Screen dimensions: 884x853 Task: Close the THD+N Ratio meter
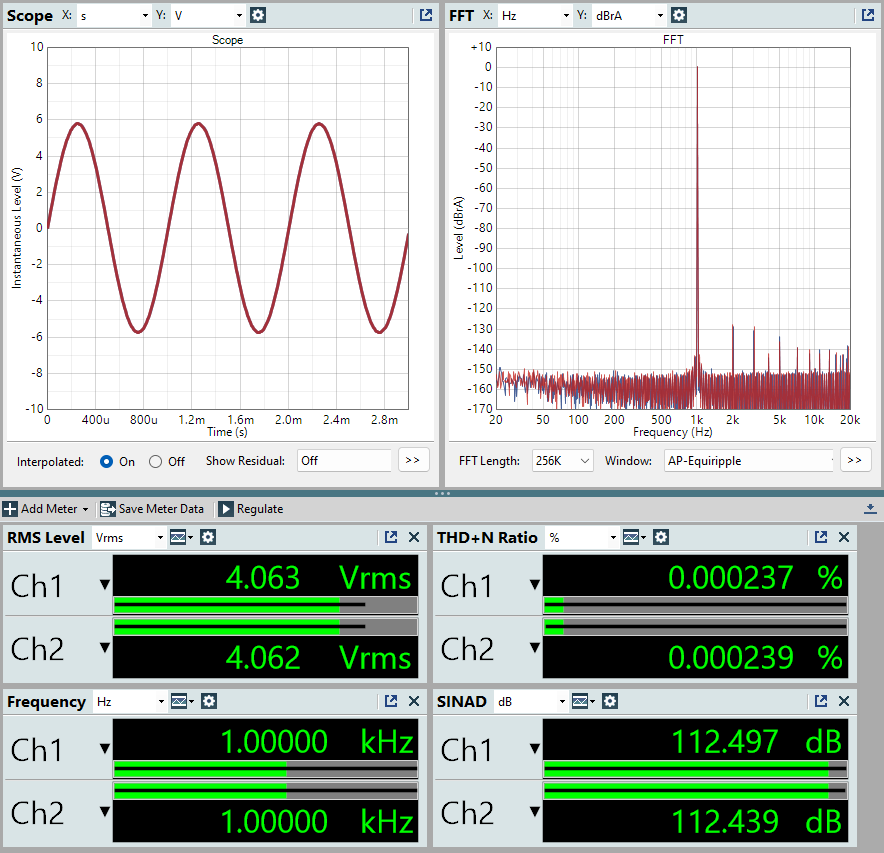click(x=844, y=537)
